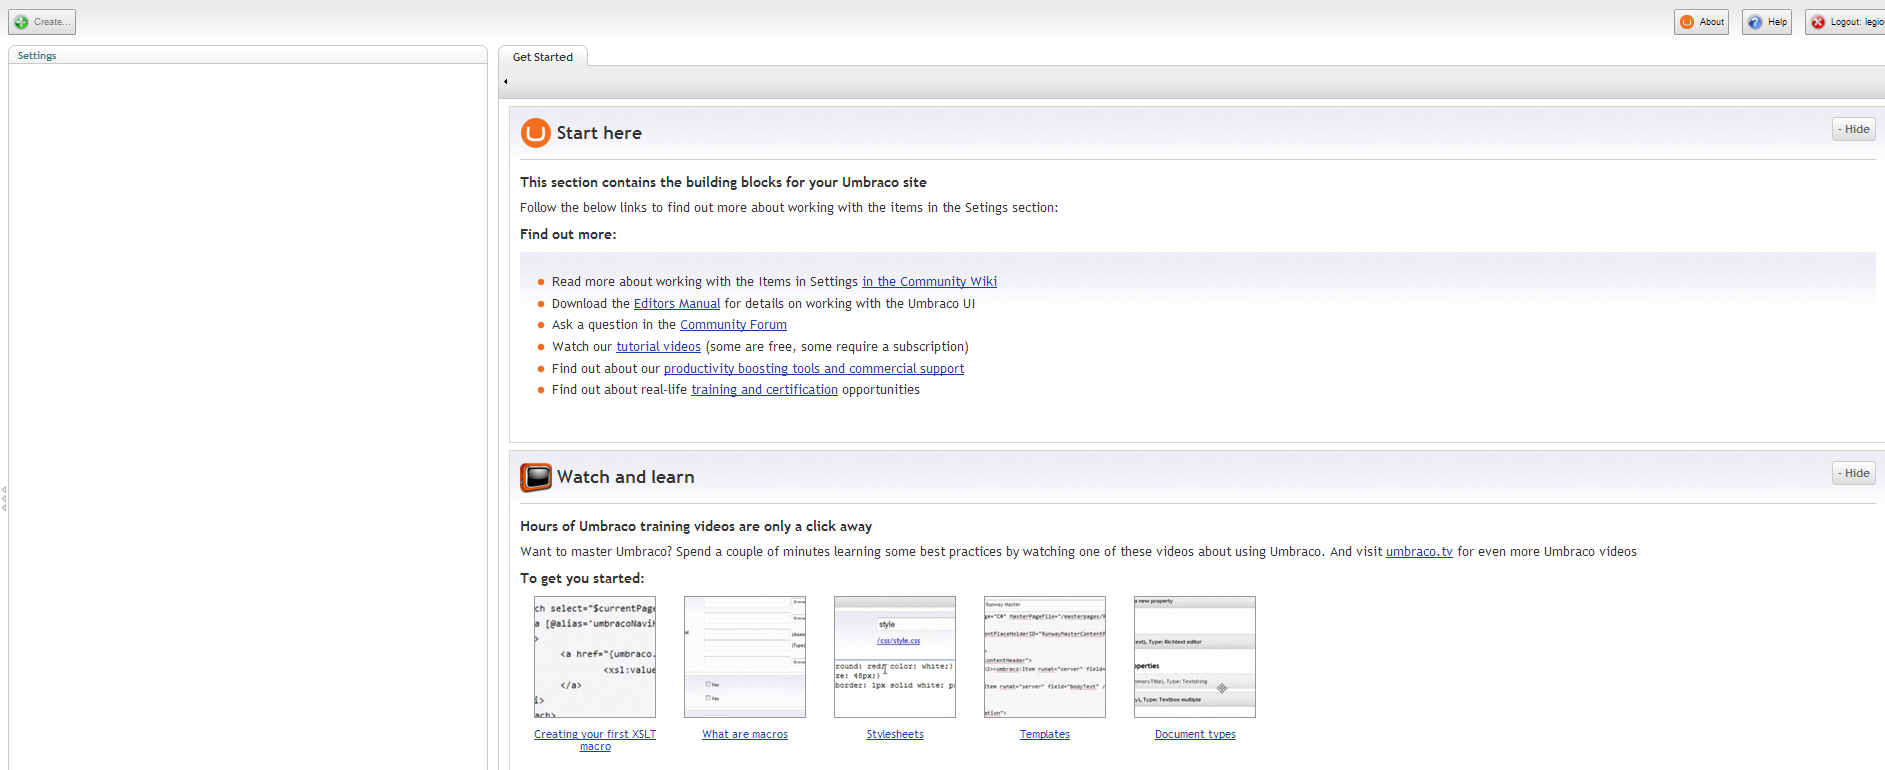The image size is (1885, 770).
Task: Play the Stylesheets video thumbnail
Action: pyautogui.click(x=895, y=657)
